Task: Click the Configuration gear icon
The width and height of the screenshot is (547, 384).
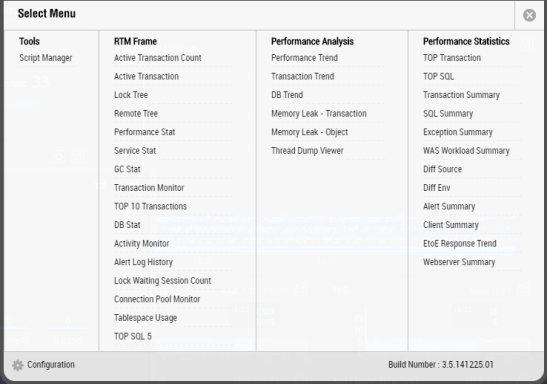Action: 17,365
